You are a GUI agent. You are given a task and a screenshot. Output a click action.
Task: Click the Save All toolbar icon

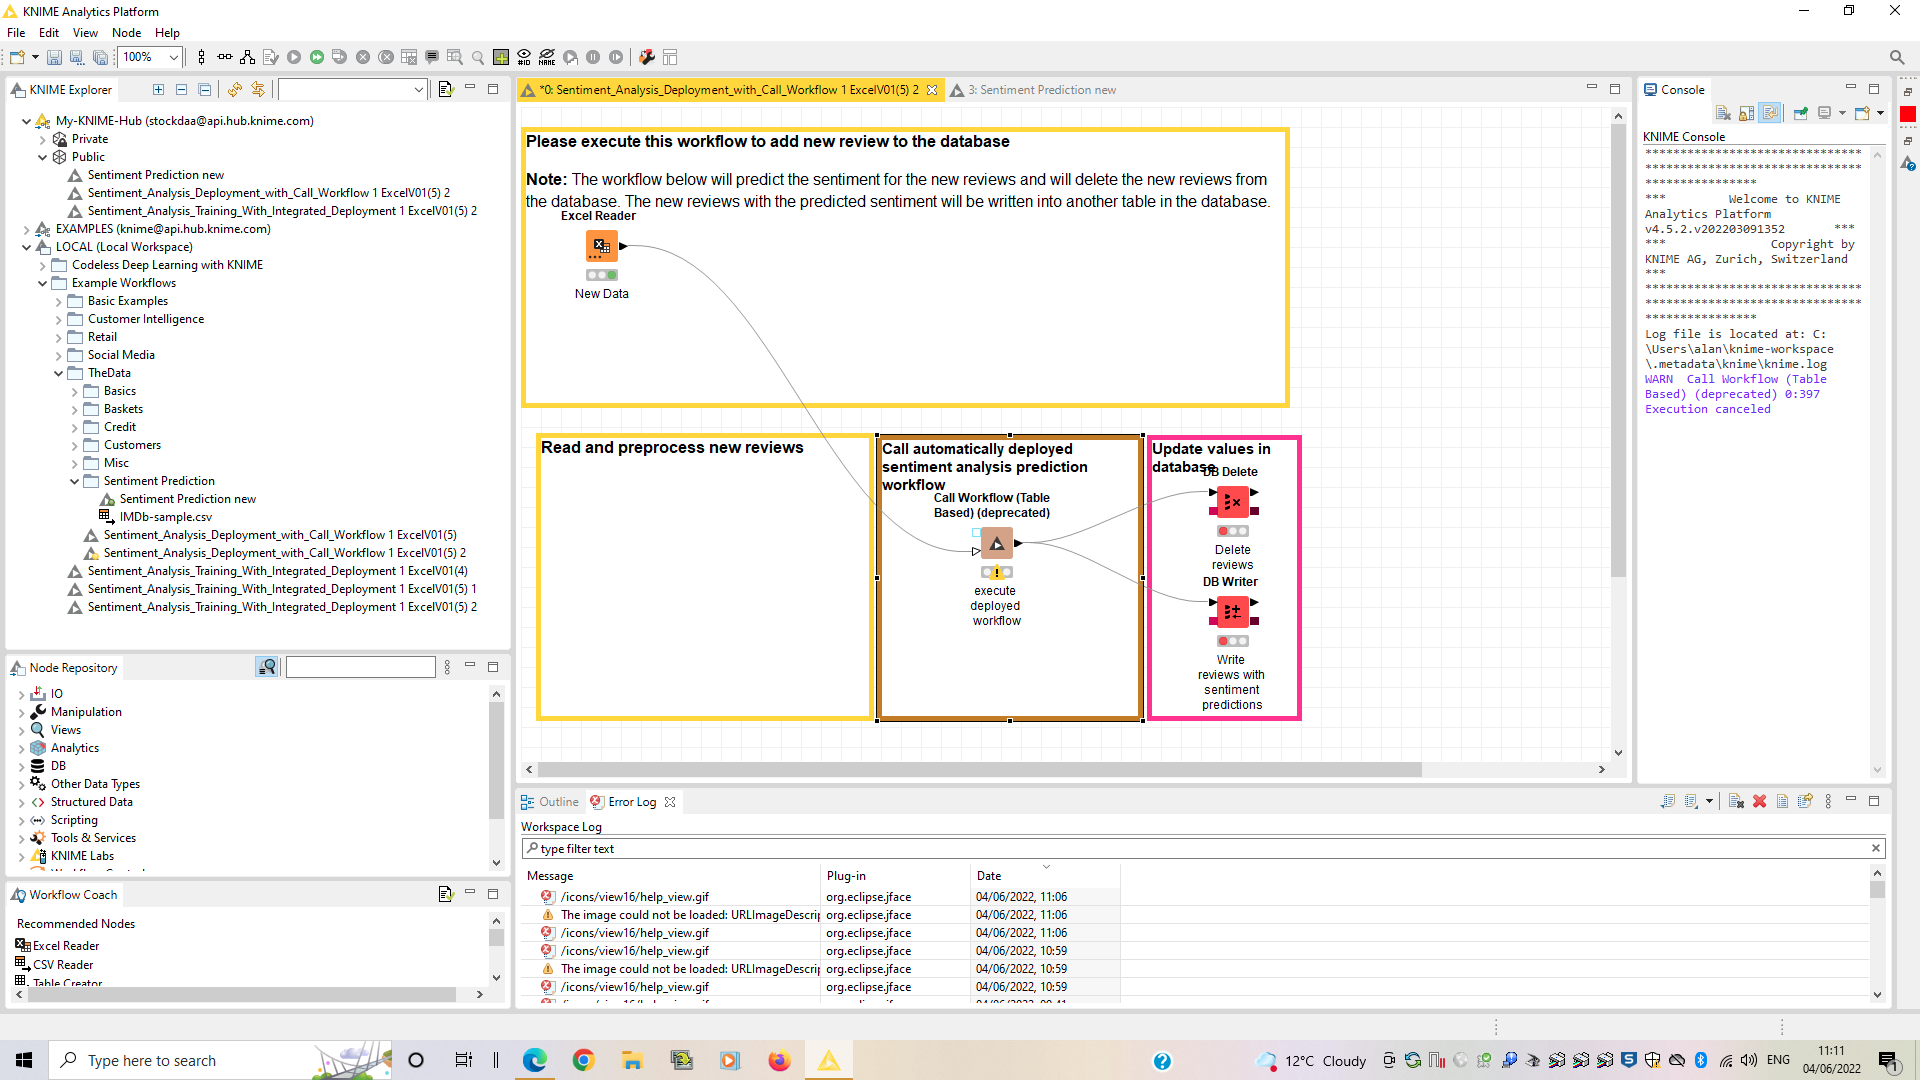[100, 57]
